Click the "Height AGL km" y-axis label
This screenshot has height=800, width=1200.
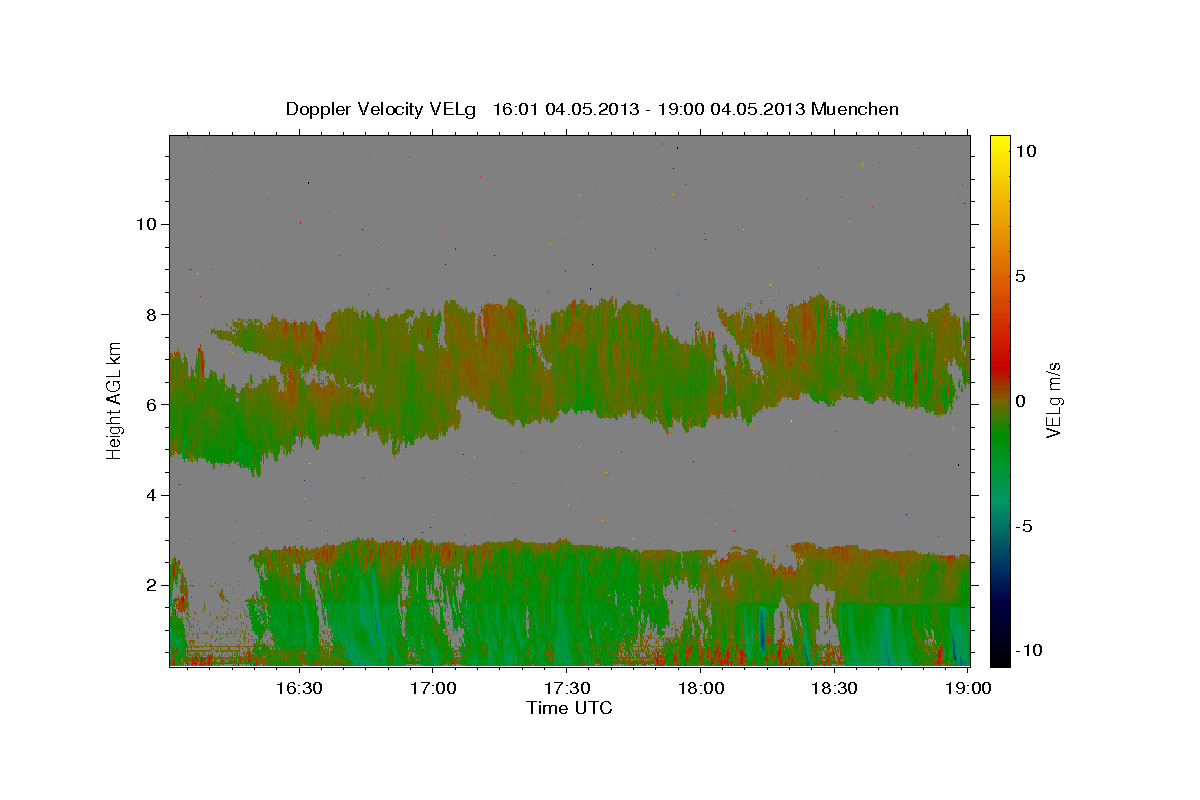115,399
